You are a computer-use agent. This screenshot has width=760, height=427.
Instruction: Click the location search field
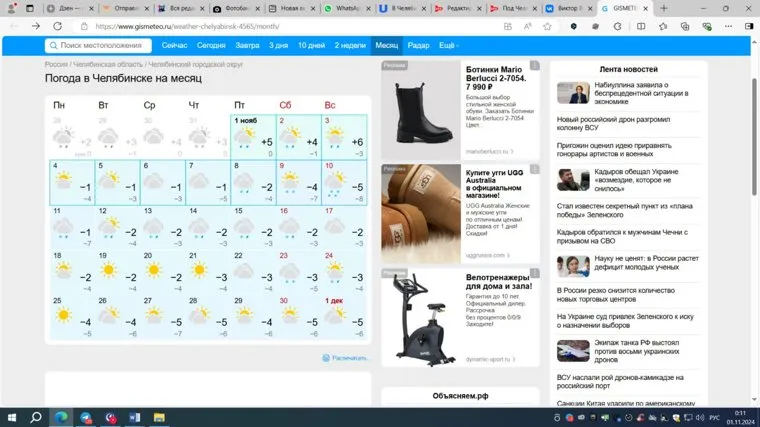tap(98, 46)
